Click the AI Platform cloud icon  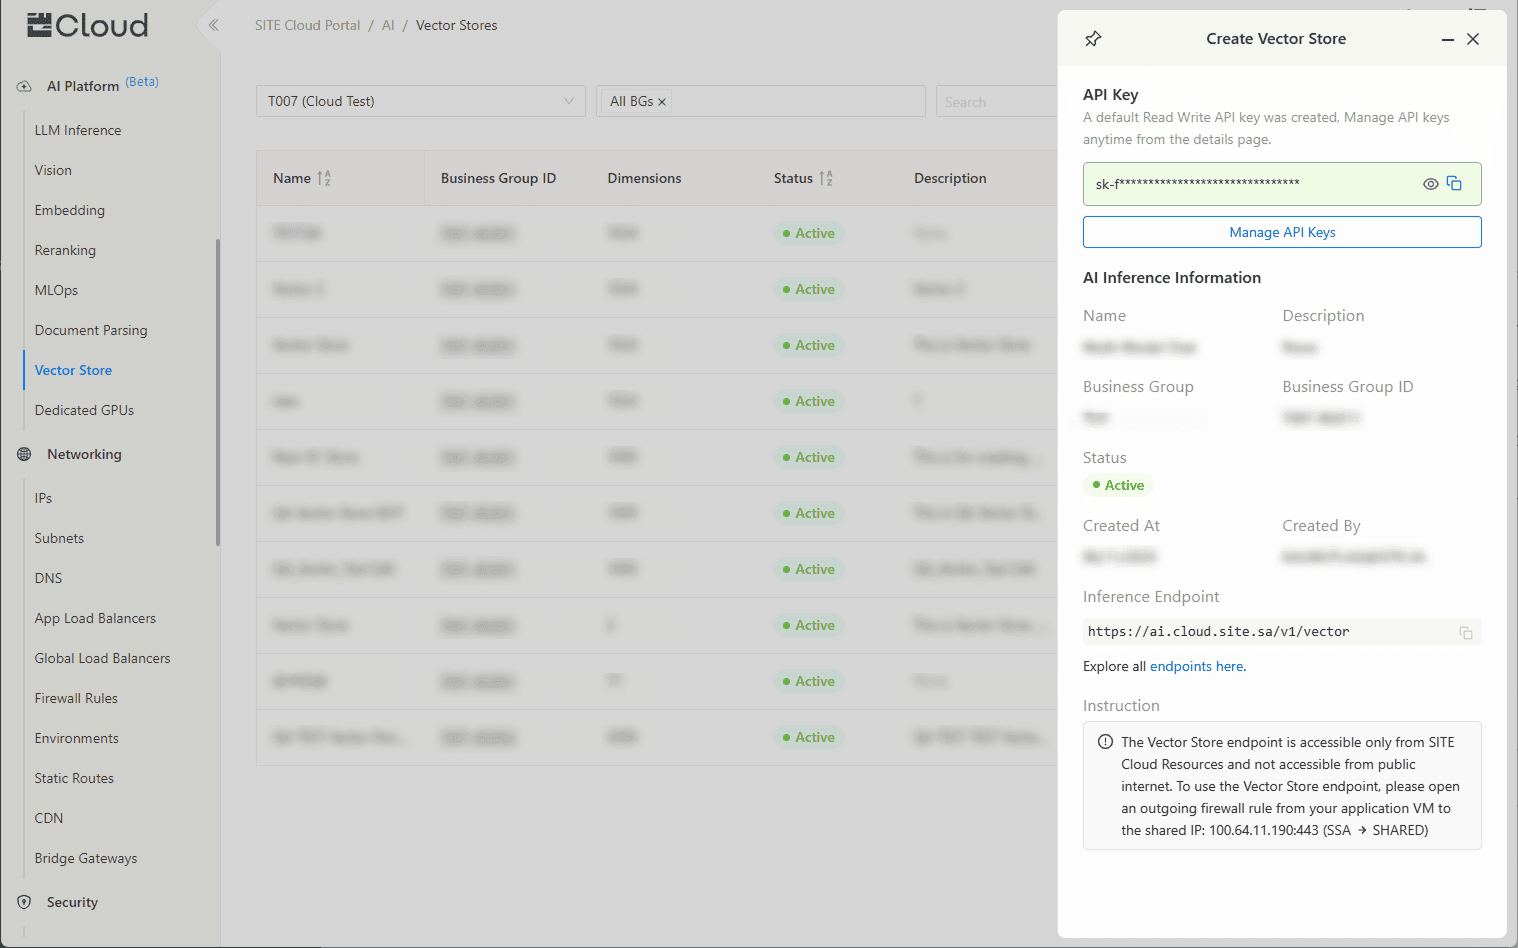(x=24, y=86)
